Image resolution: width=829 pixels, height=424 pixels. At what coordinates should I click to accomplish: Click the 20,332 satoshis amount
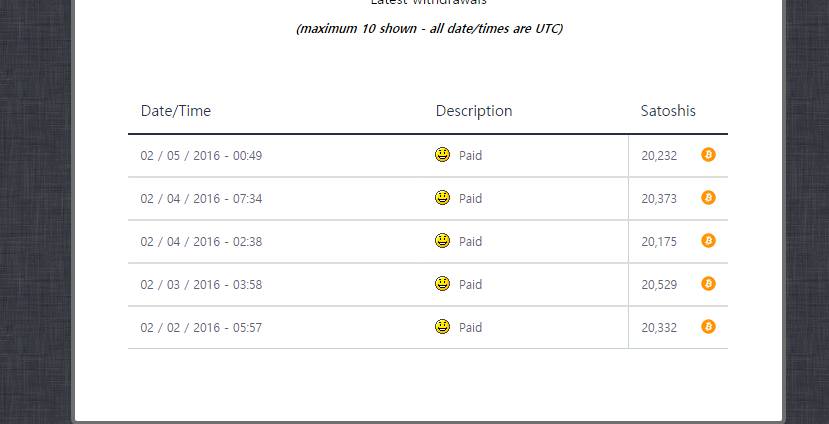pyautogui.click(x=659, y=328)
